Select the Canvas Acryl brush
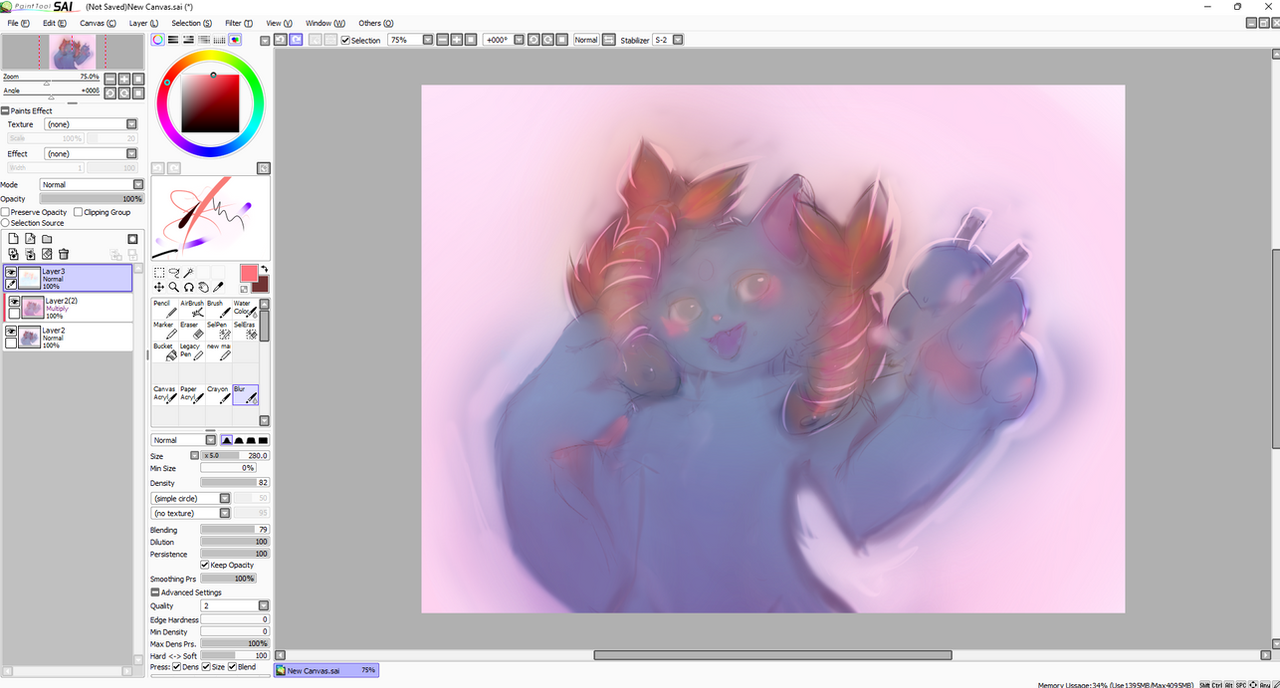 click(x=165, y=395)
